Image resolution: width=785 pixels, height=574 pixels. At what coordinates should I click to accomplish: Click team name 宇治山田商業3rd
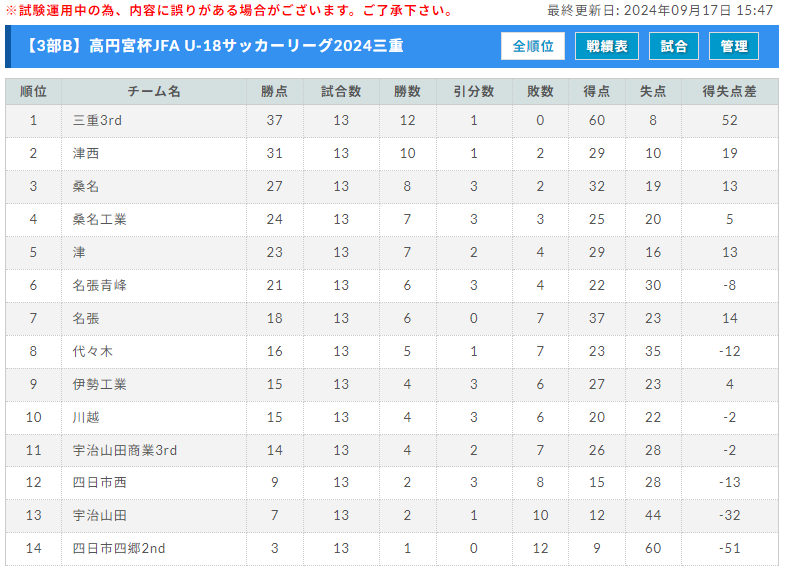(x=125, y=450)
